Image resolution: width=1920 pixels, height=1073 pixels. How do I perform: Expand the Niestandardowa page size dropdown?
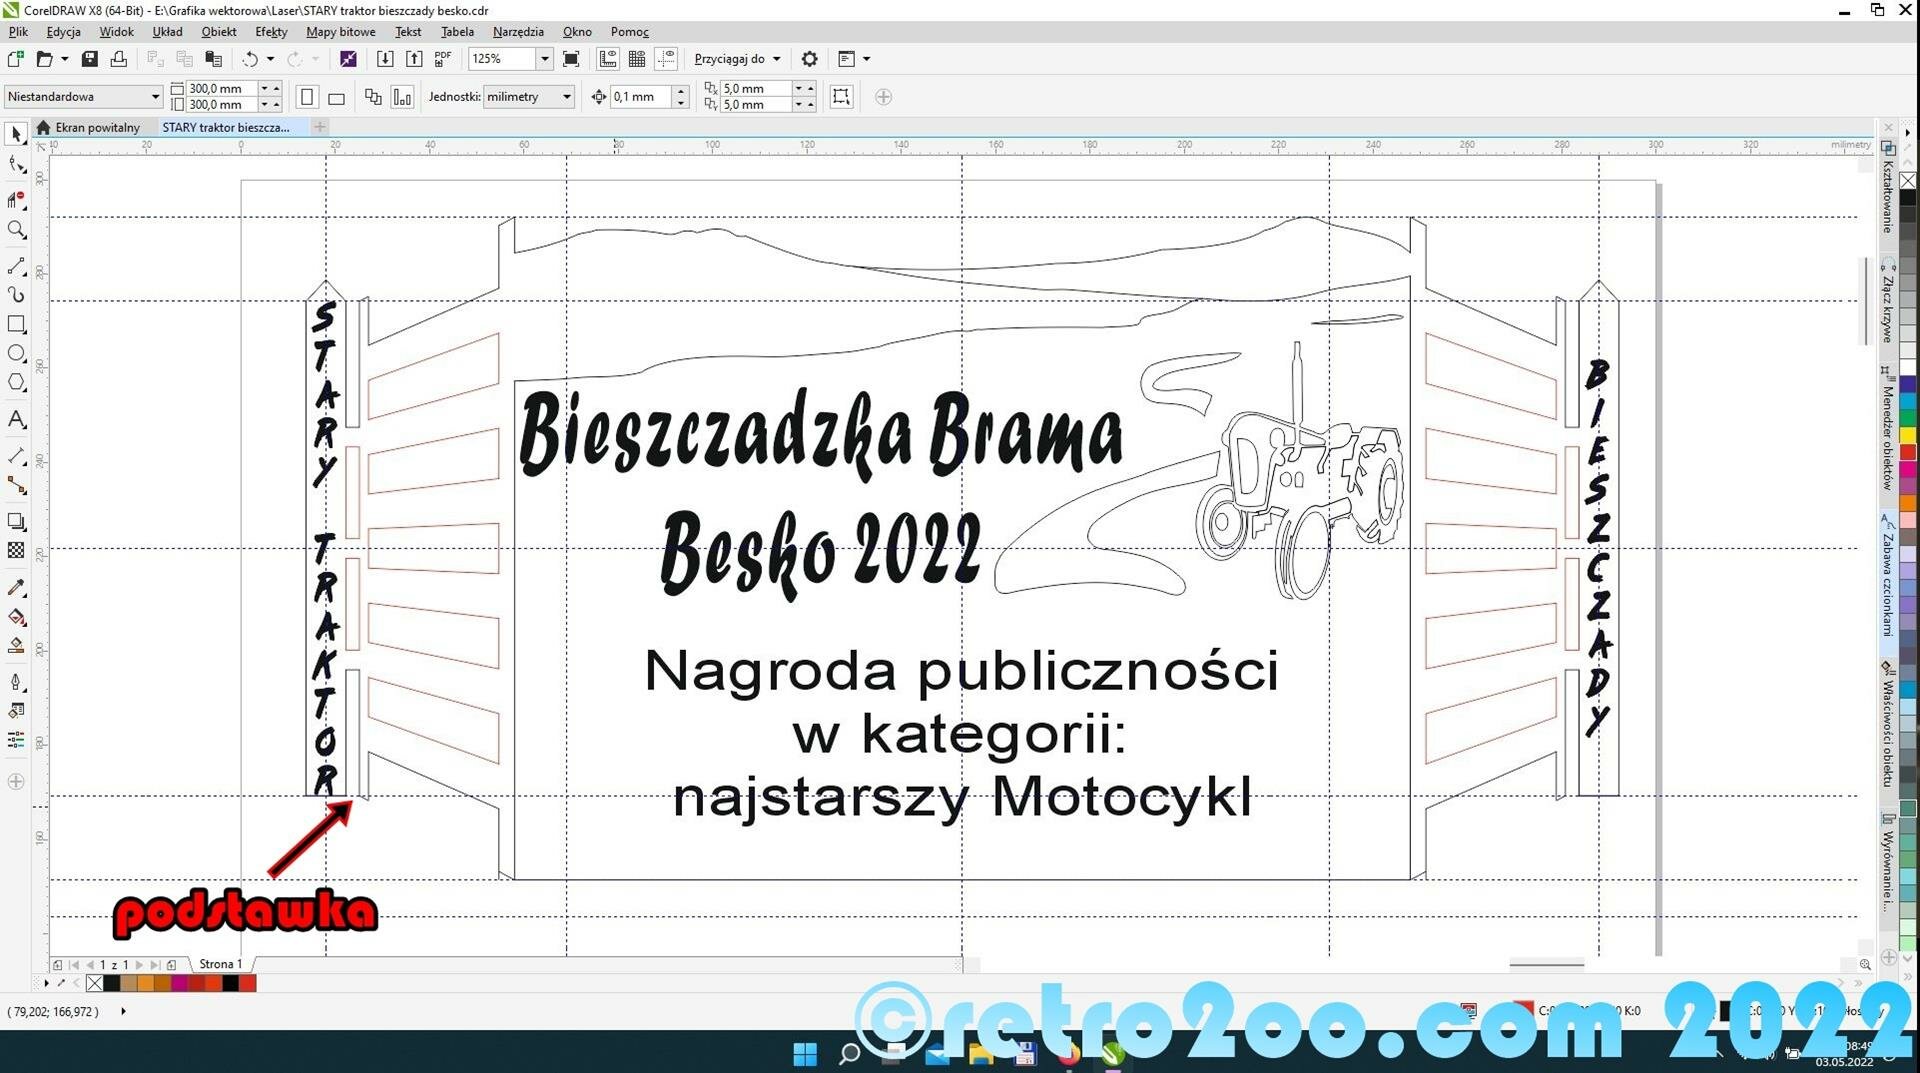click(x=155, y=97)
